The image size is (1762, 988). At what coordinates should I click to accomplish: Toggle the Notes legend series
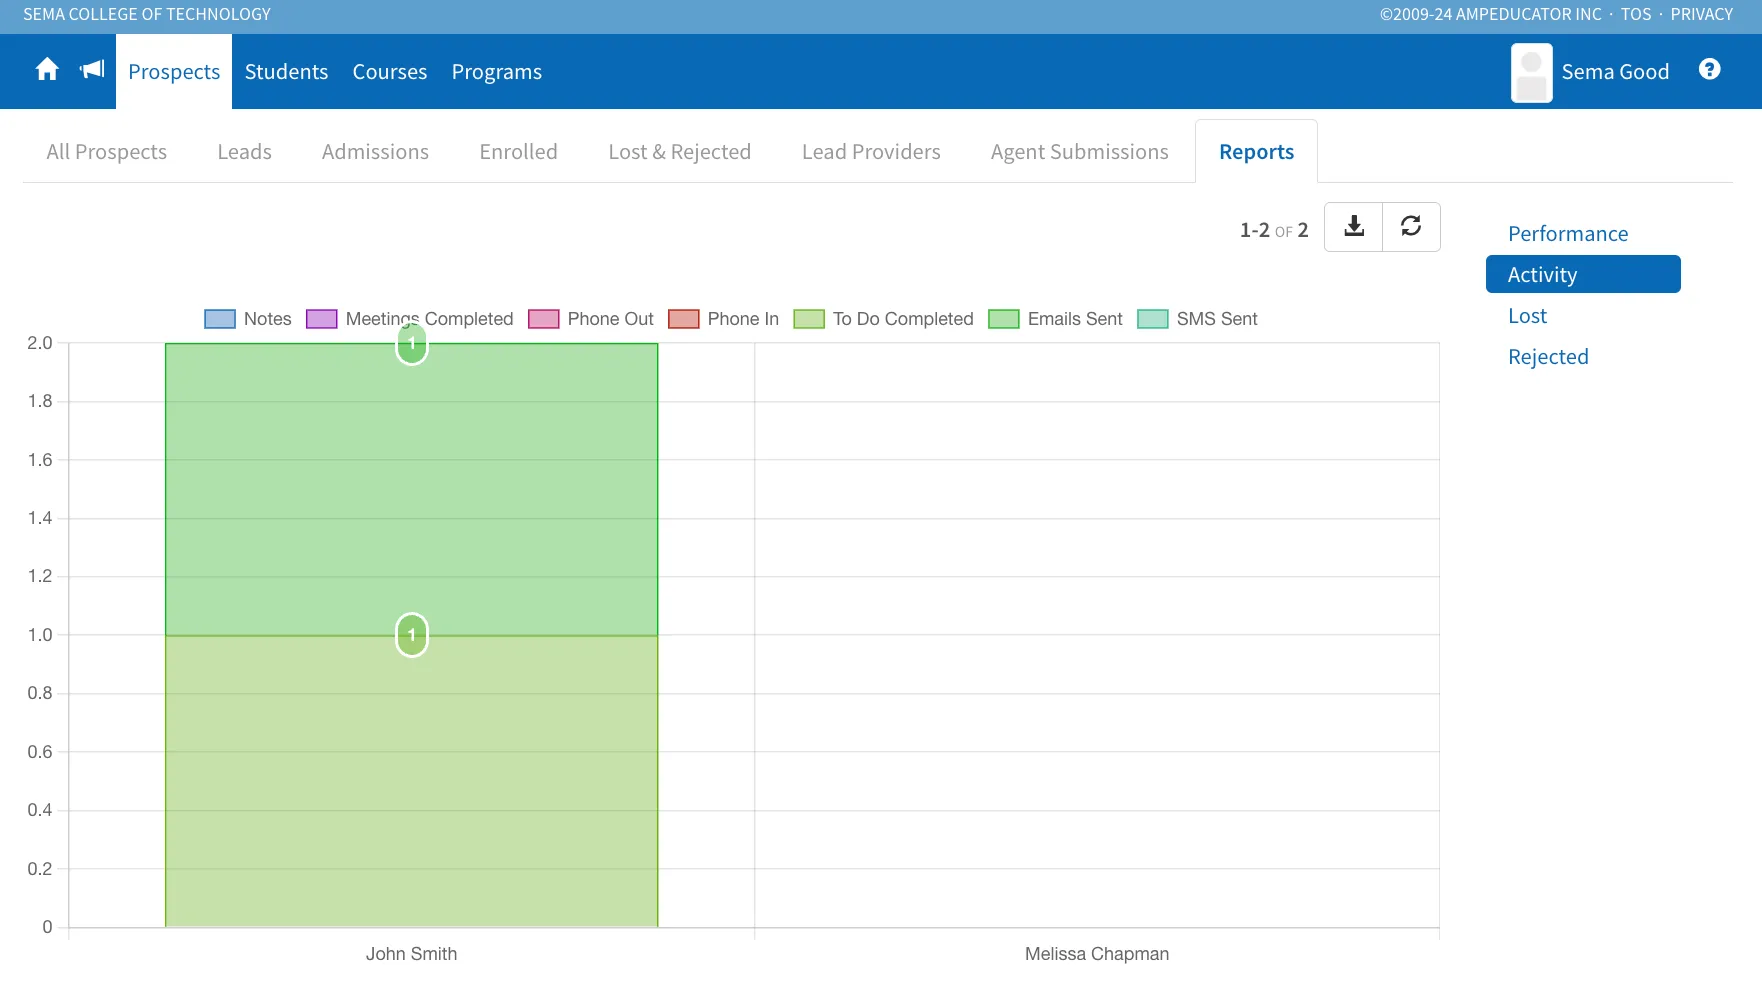(x=248, y=319)
